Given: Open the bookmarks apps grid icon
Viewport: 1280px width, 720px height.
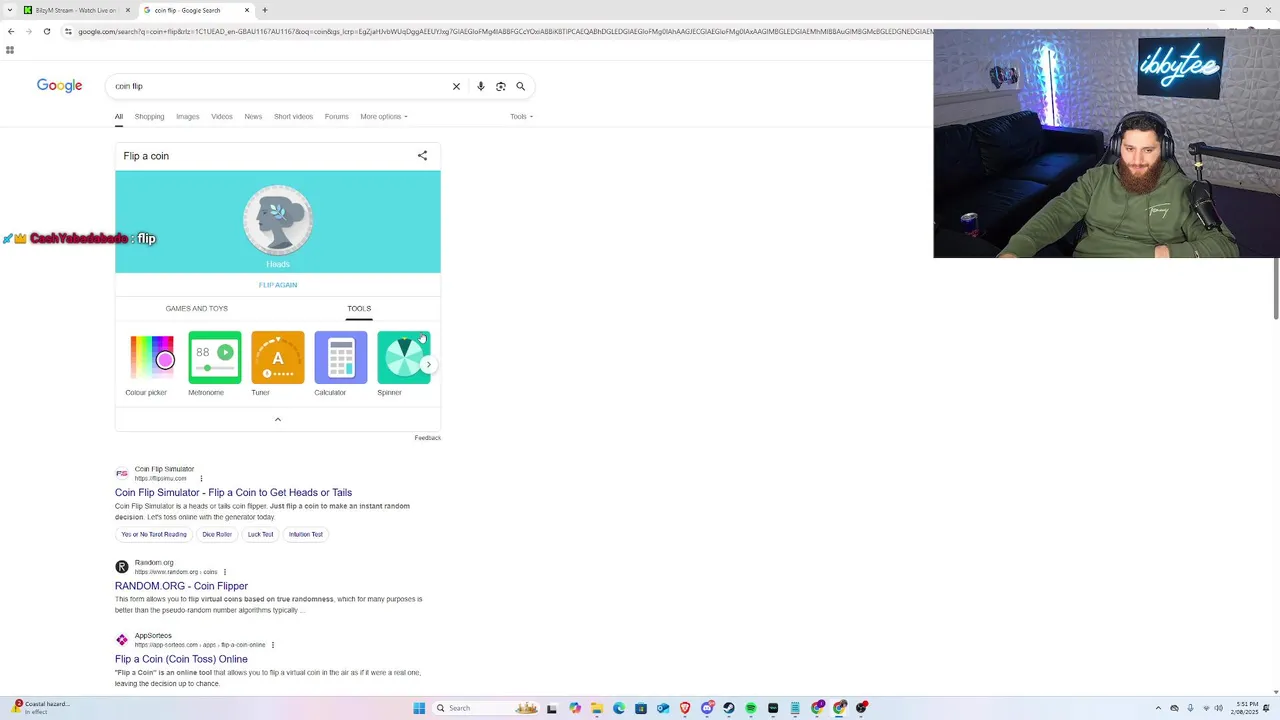Looking at the screenshot, I should tap(10, 50).
